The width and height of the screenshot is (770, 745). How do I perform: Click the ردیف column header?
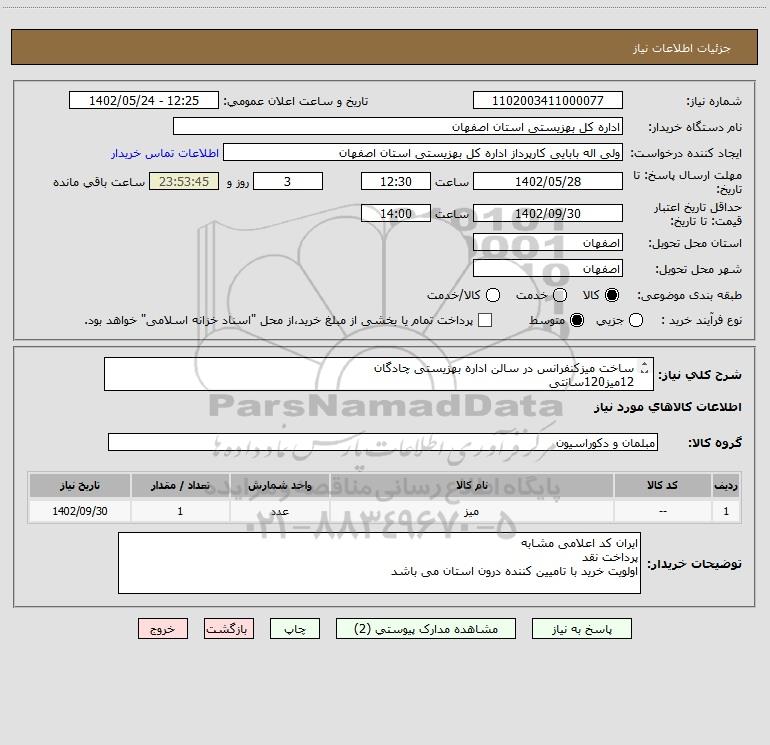726,485
